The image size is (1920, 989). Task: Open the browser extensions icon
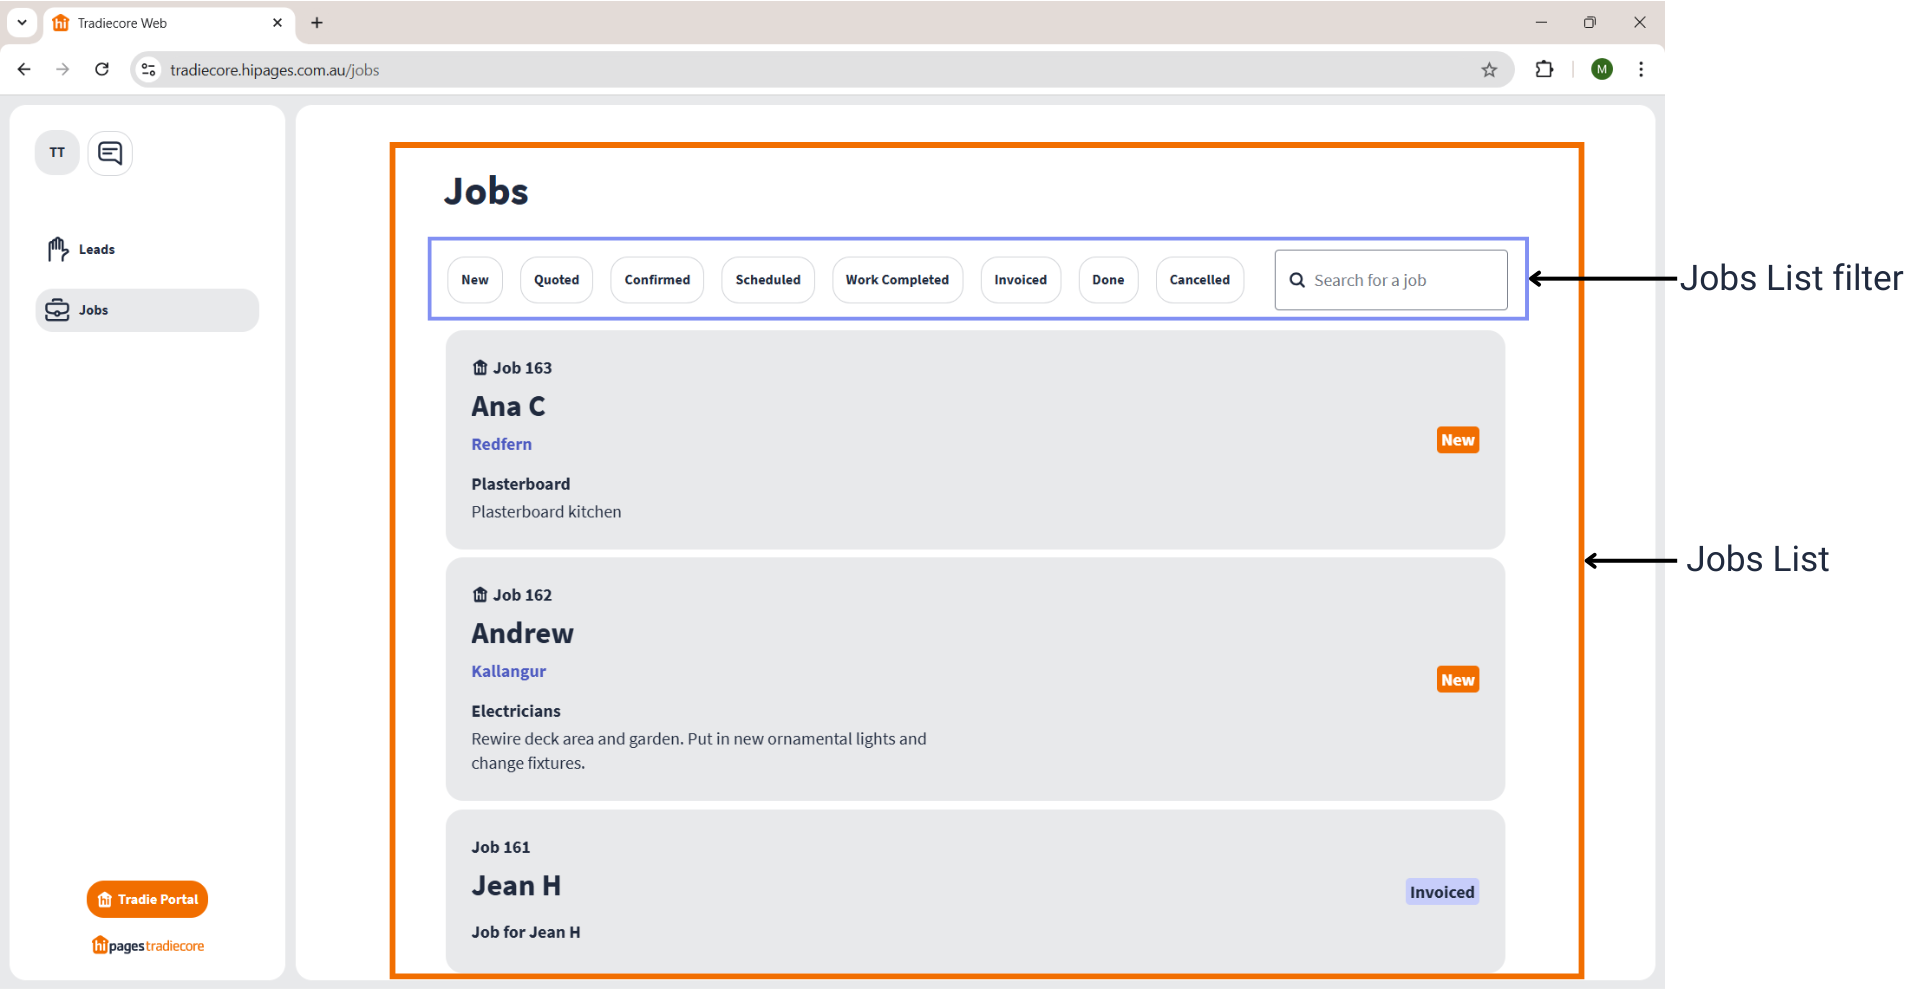(1544, 69)
